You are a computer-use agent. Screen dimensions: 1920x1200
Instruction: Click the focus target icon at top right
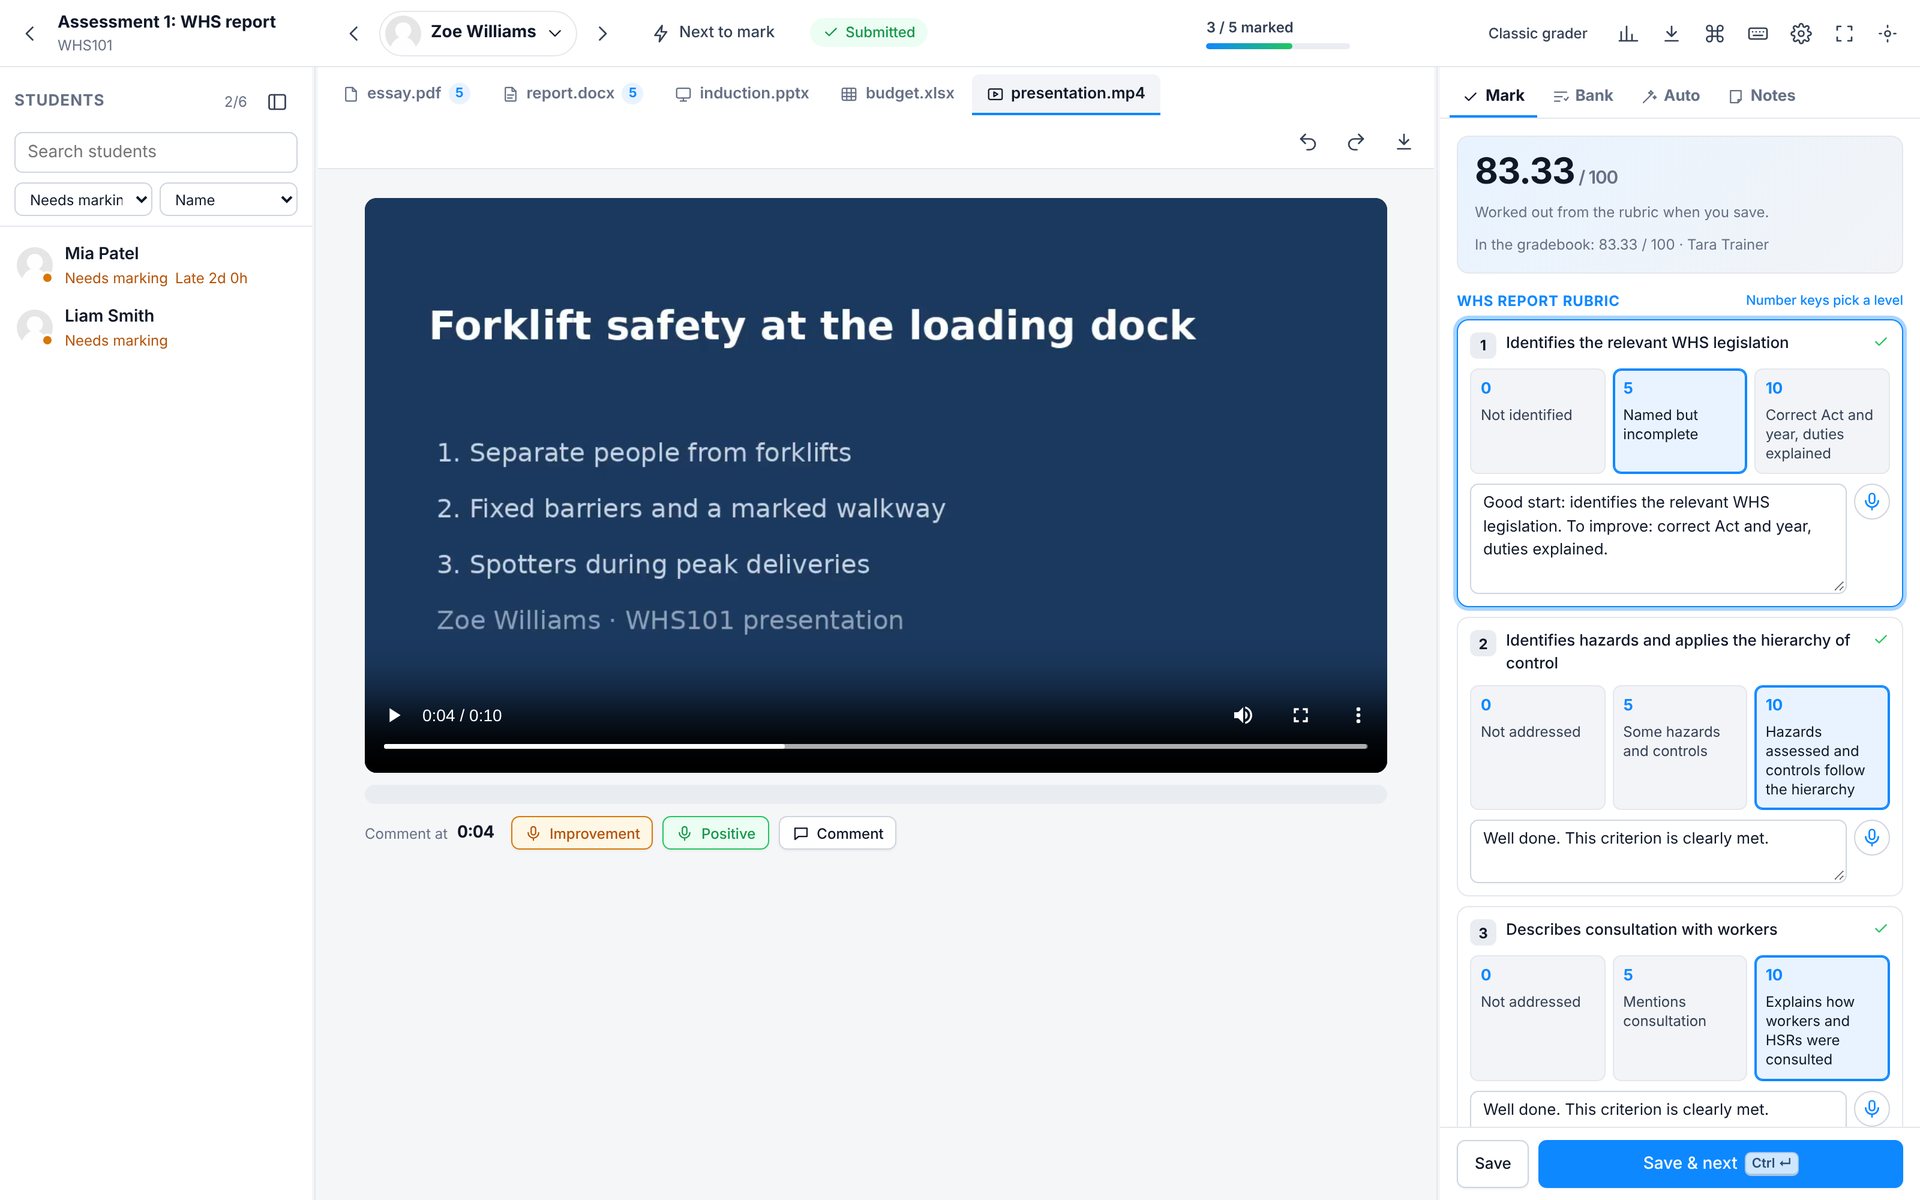[1887, 34]
